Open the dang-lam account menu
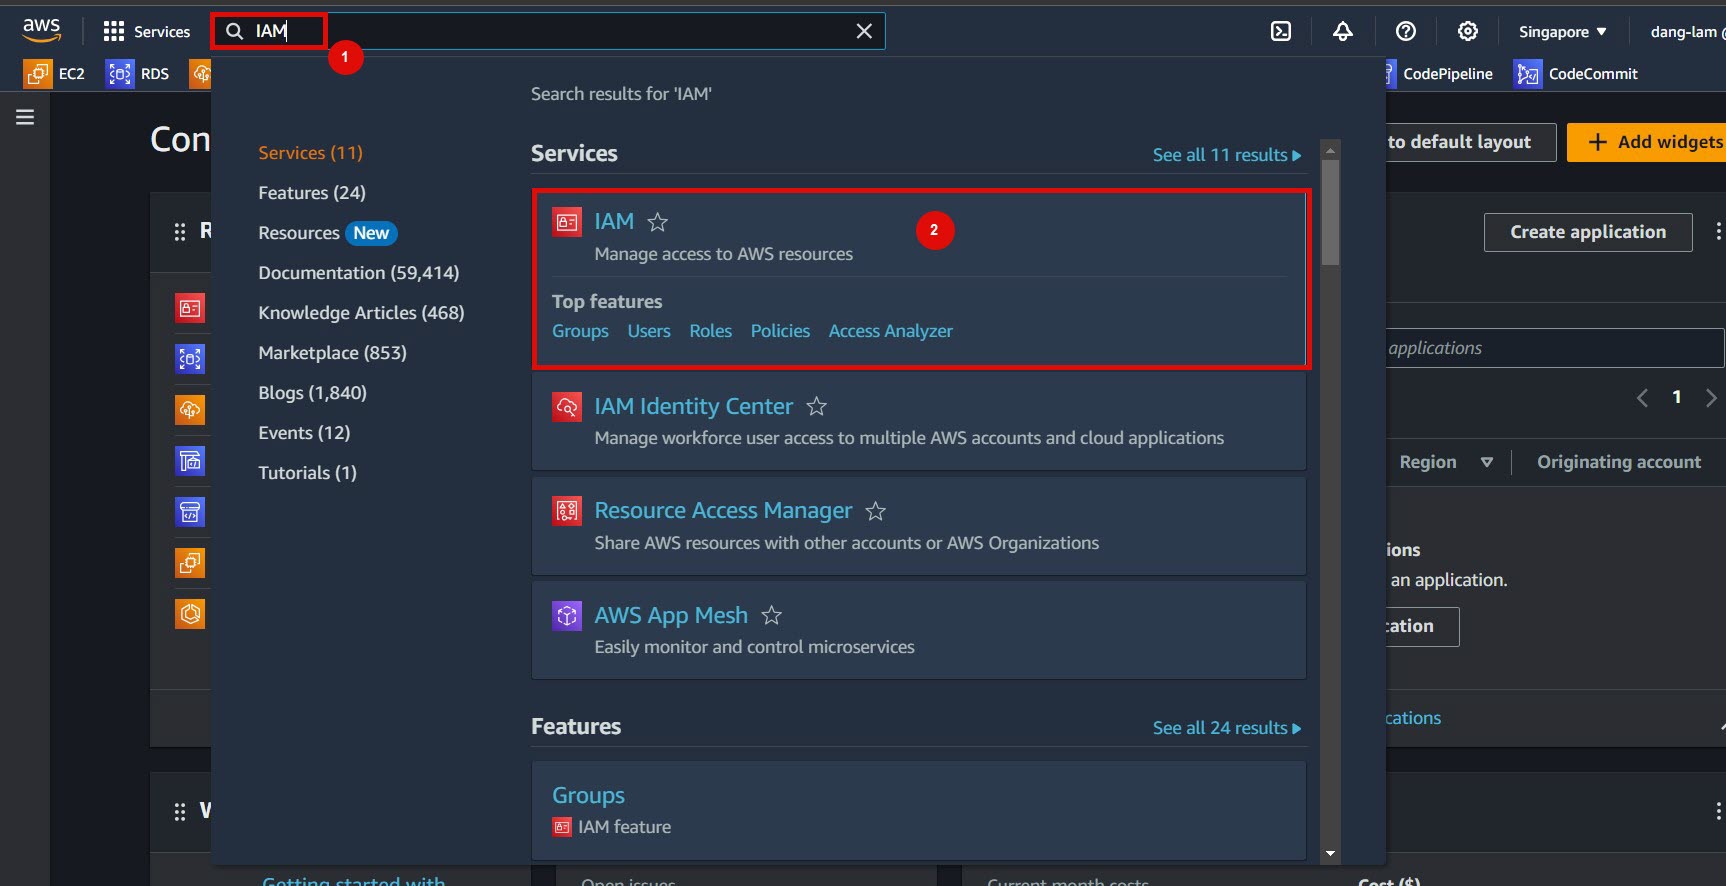The image size is (1726, 886). click(1687, 32)
